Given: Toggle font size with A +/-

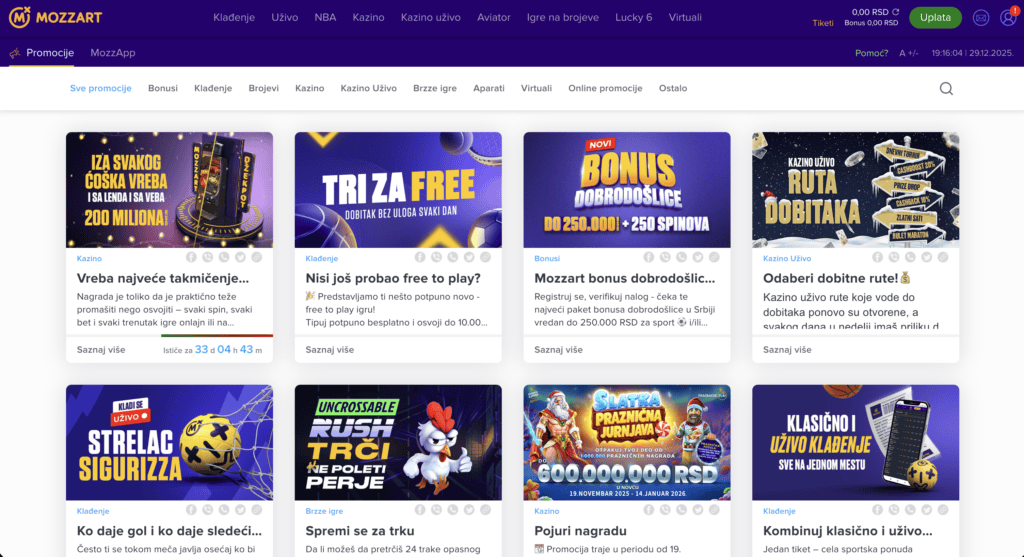Looking at the screenshot, I should [x=908, y=53].
